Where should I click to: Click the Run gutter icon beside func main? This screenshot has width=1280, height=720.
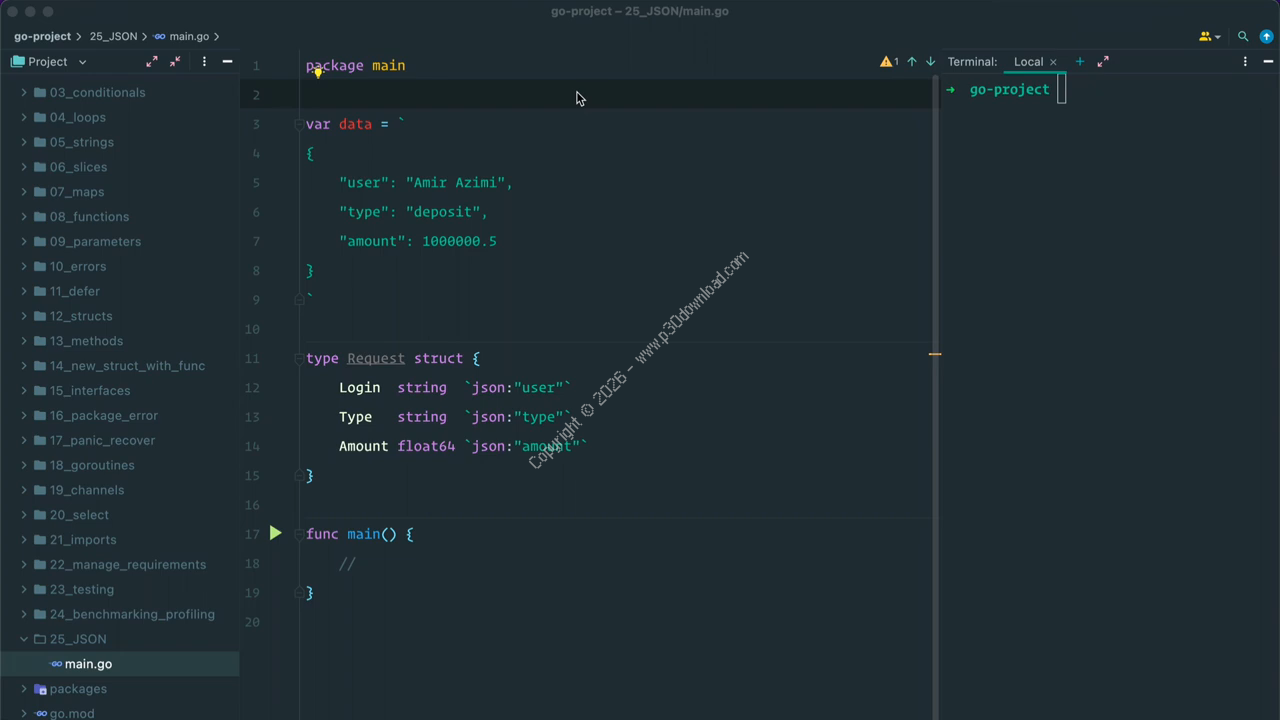pyautogui.click(x=275, y=534)
